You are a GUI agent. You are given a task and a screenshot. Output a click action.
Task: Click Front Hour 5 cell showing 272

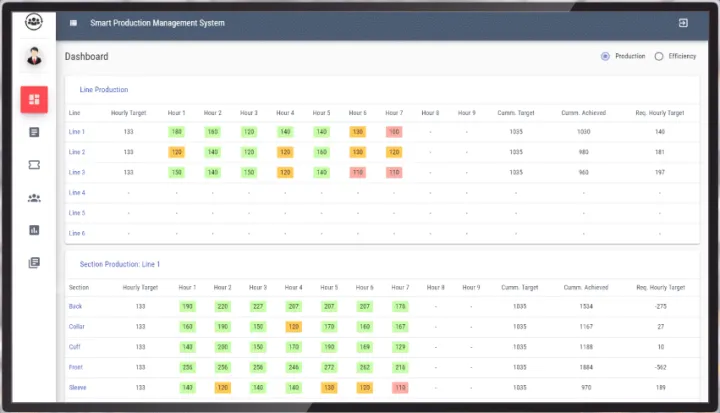pyautogui.click(x=329, y=367)
